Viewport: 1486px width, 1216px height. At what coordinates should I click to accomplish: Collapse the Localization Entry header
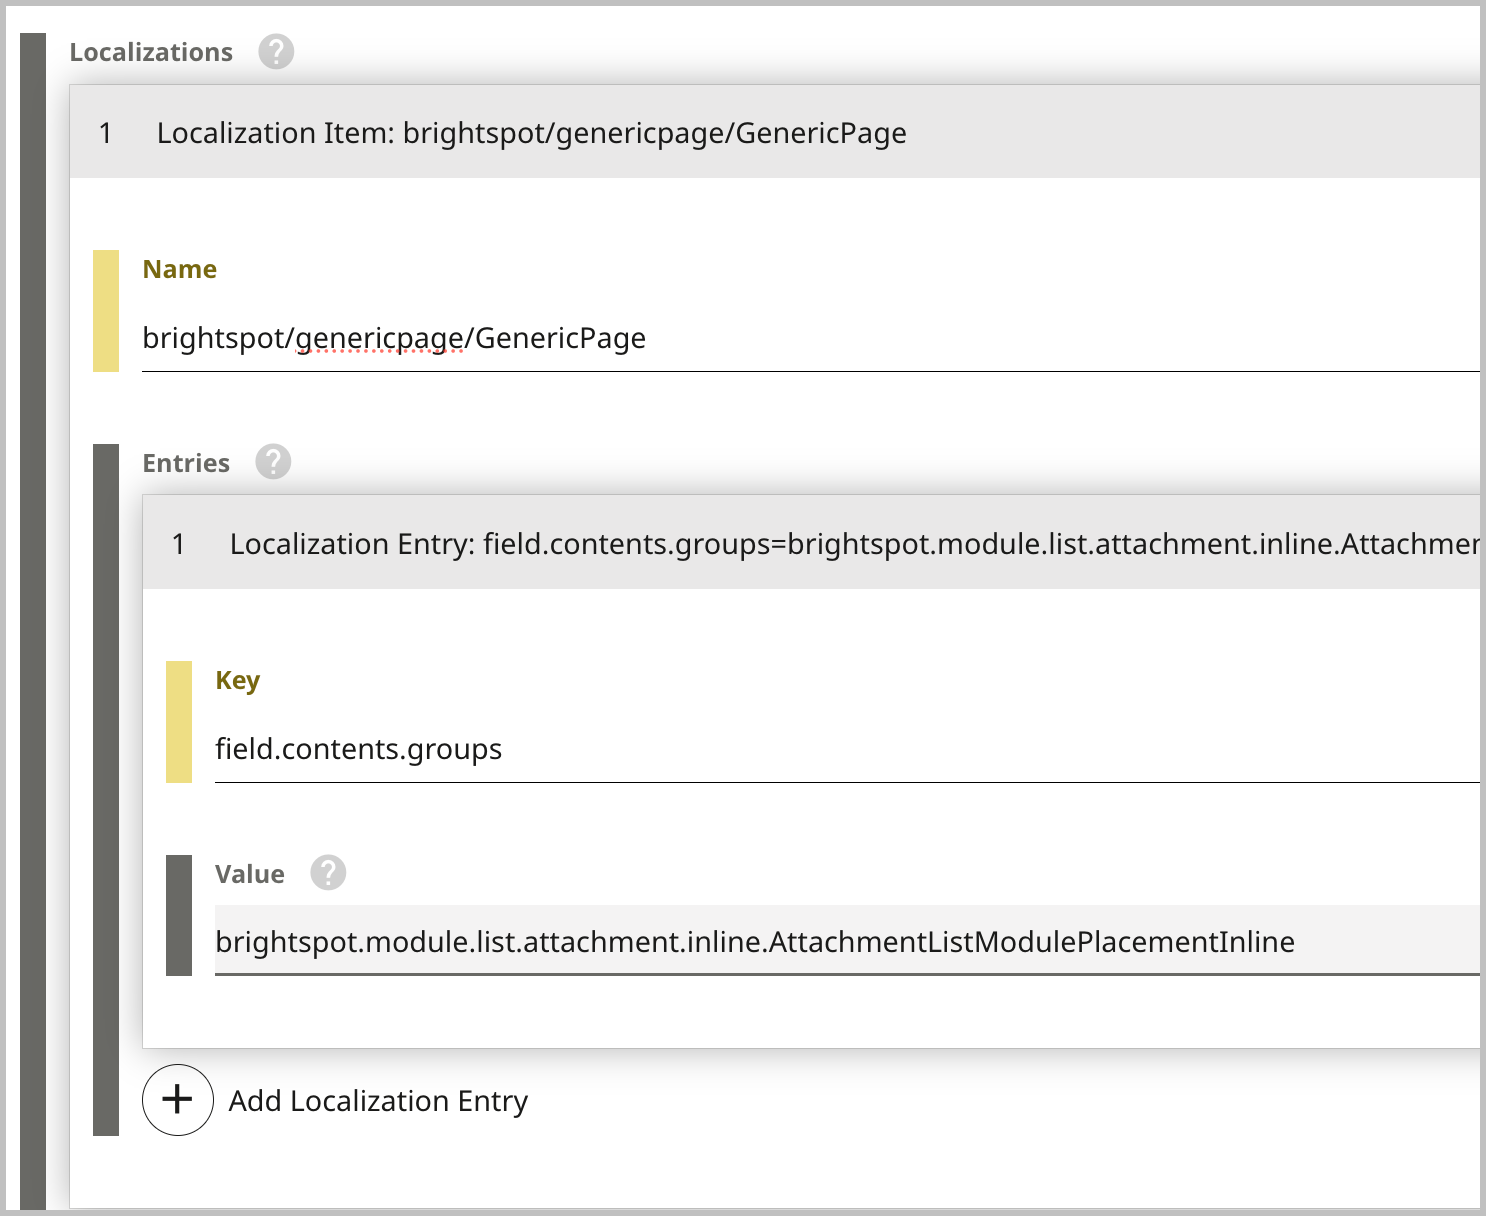click(x=811, y=543)
